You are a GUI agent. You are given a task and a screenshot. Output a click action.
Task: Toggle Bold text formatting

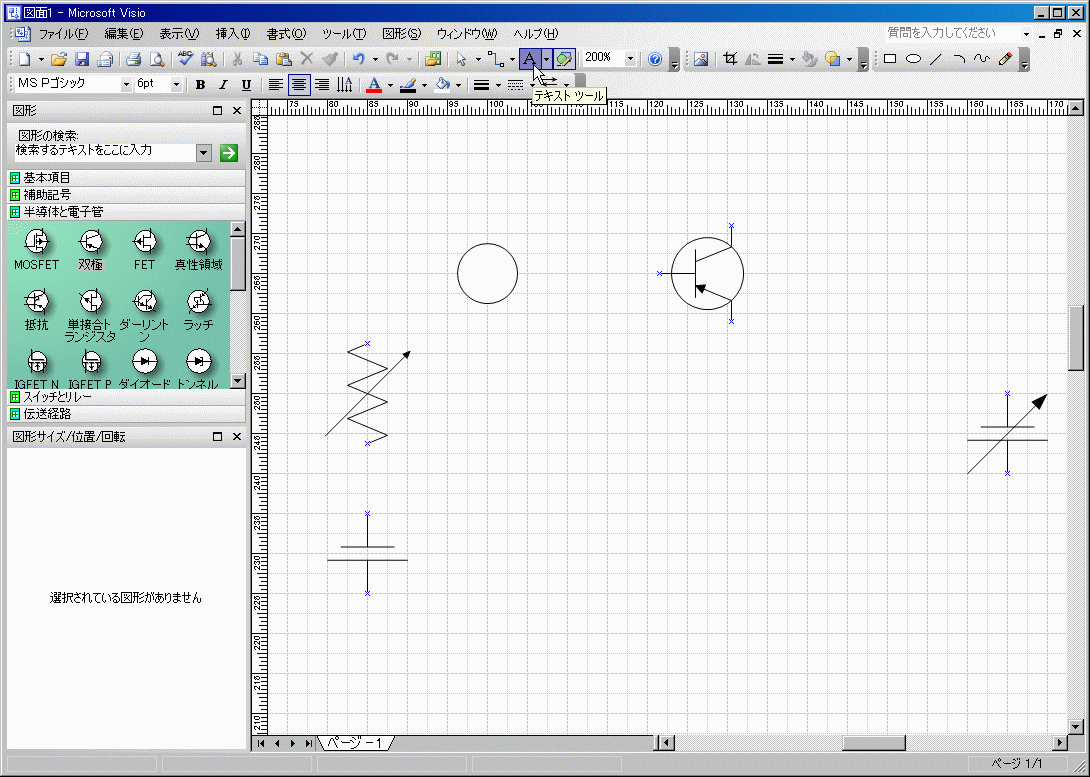click(200, 85)
